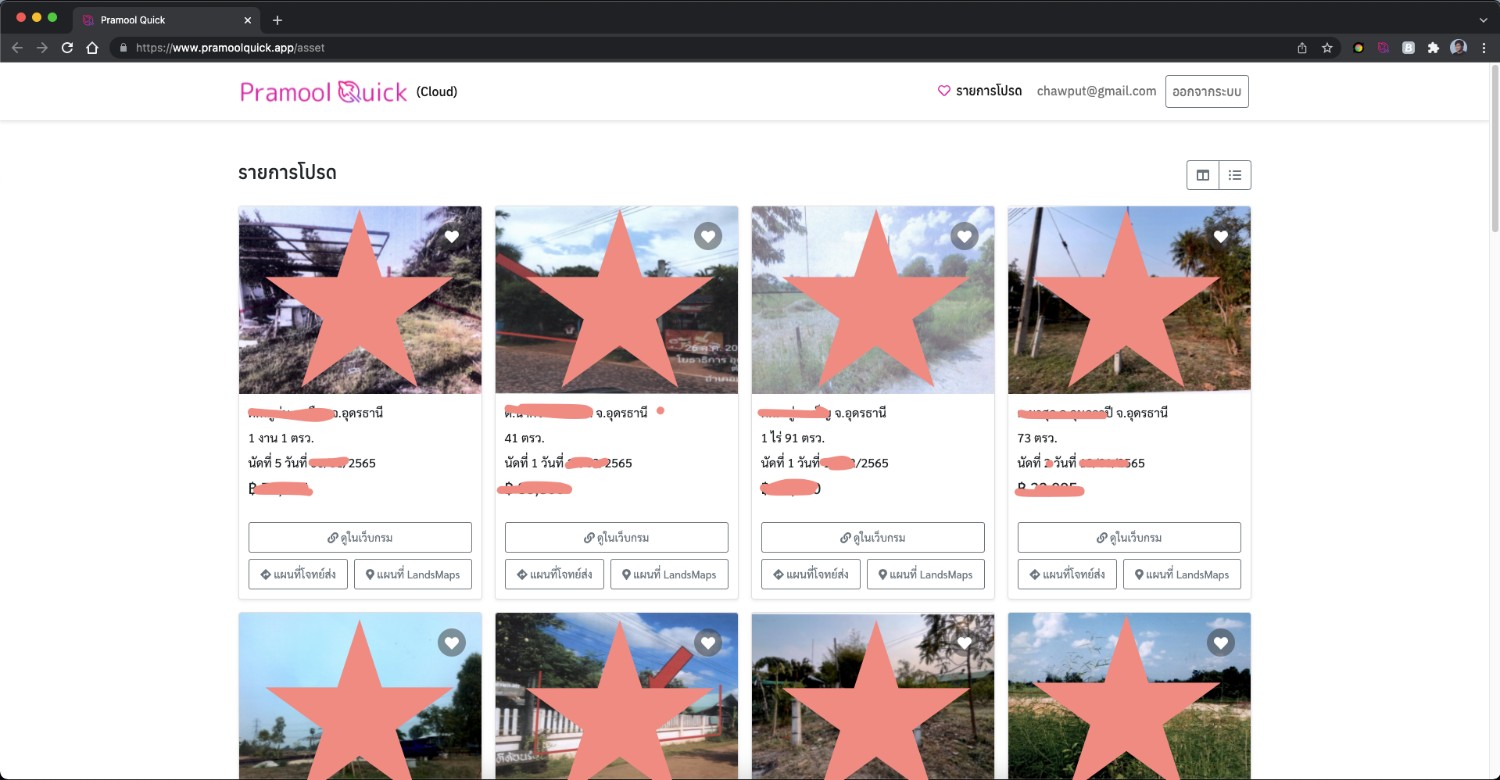Open รายการโปรด favorites link in header
Viewport: 1500px width, 780px height.
(980, 91)
